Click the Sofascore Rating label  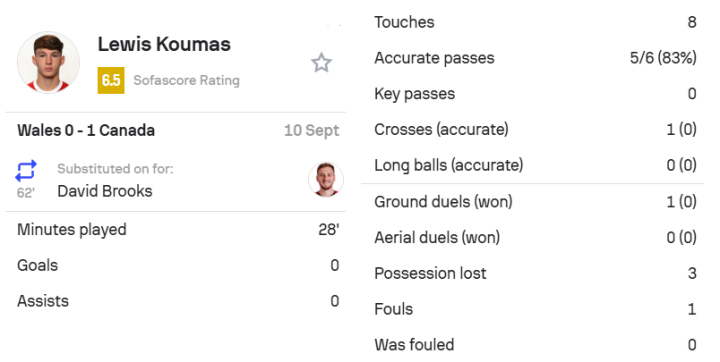186,80
